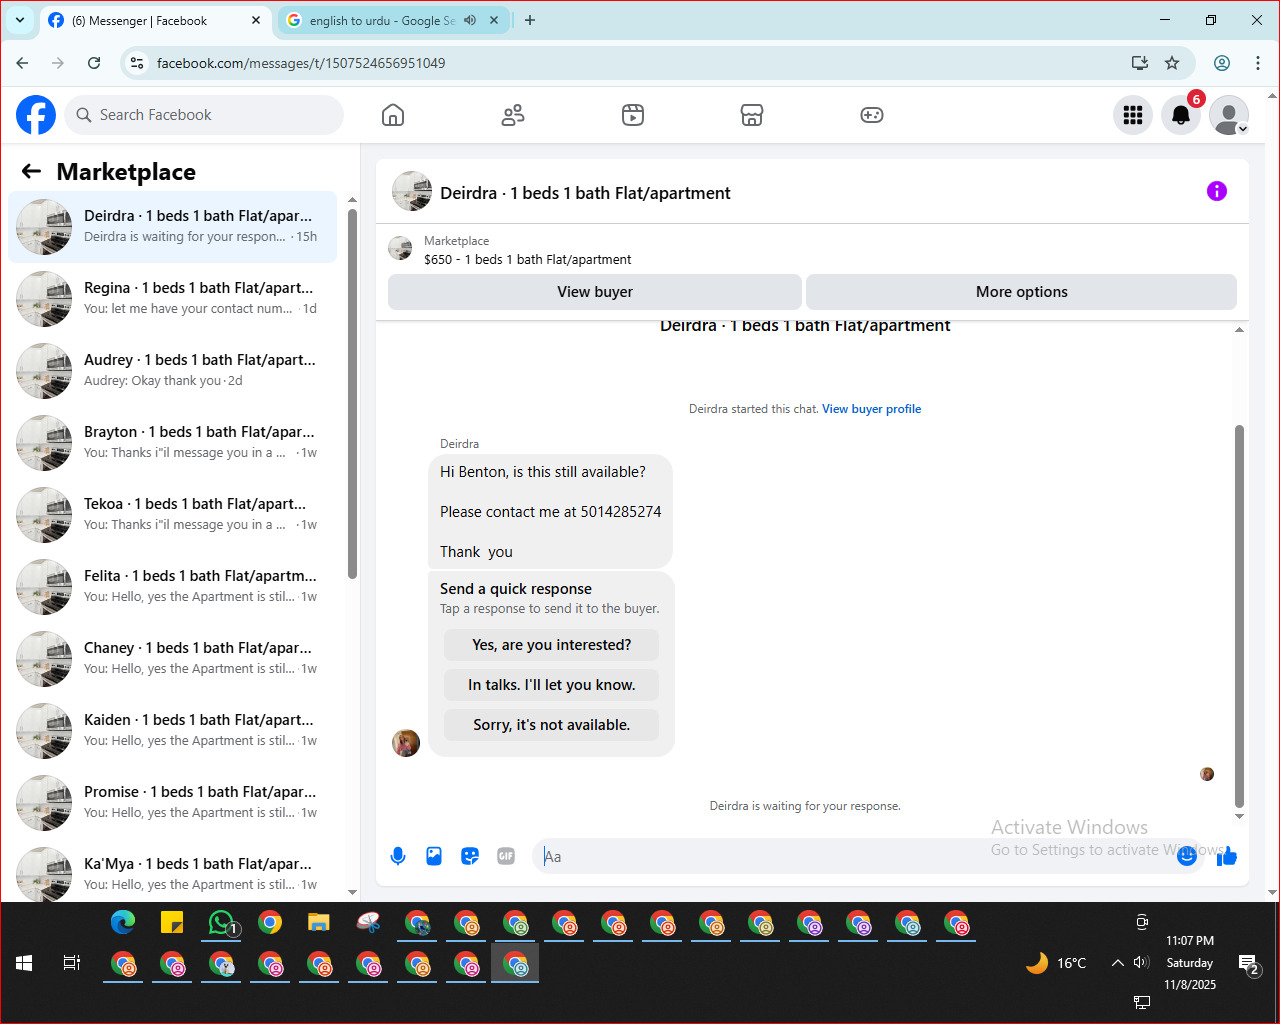Image resolution: width=1280 pixels, height=1024 pixels.
Task: Click View buyer button
Action: click(595, 292)
